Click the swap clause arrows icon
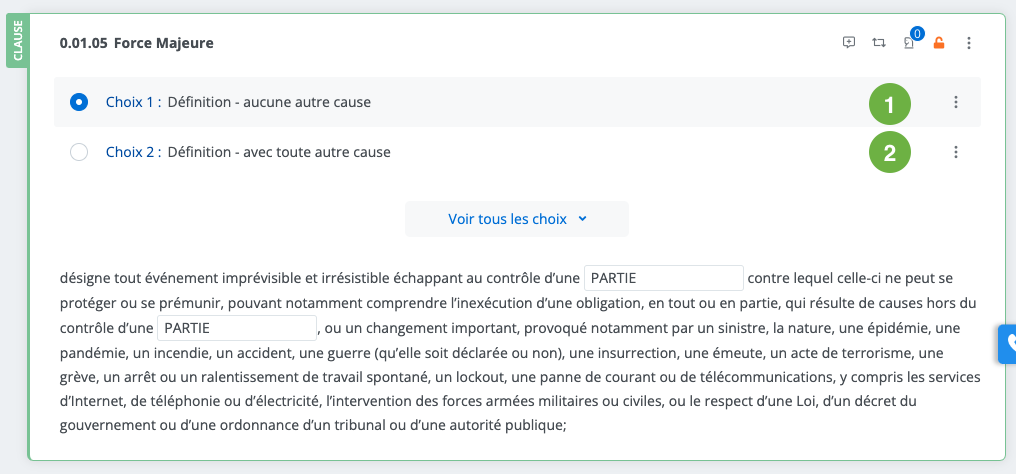 tap(878, 43)
